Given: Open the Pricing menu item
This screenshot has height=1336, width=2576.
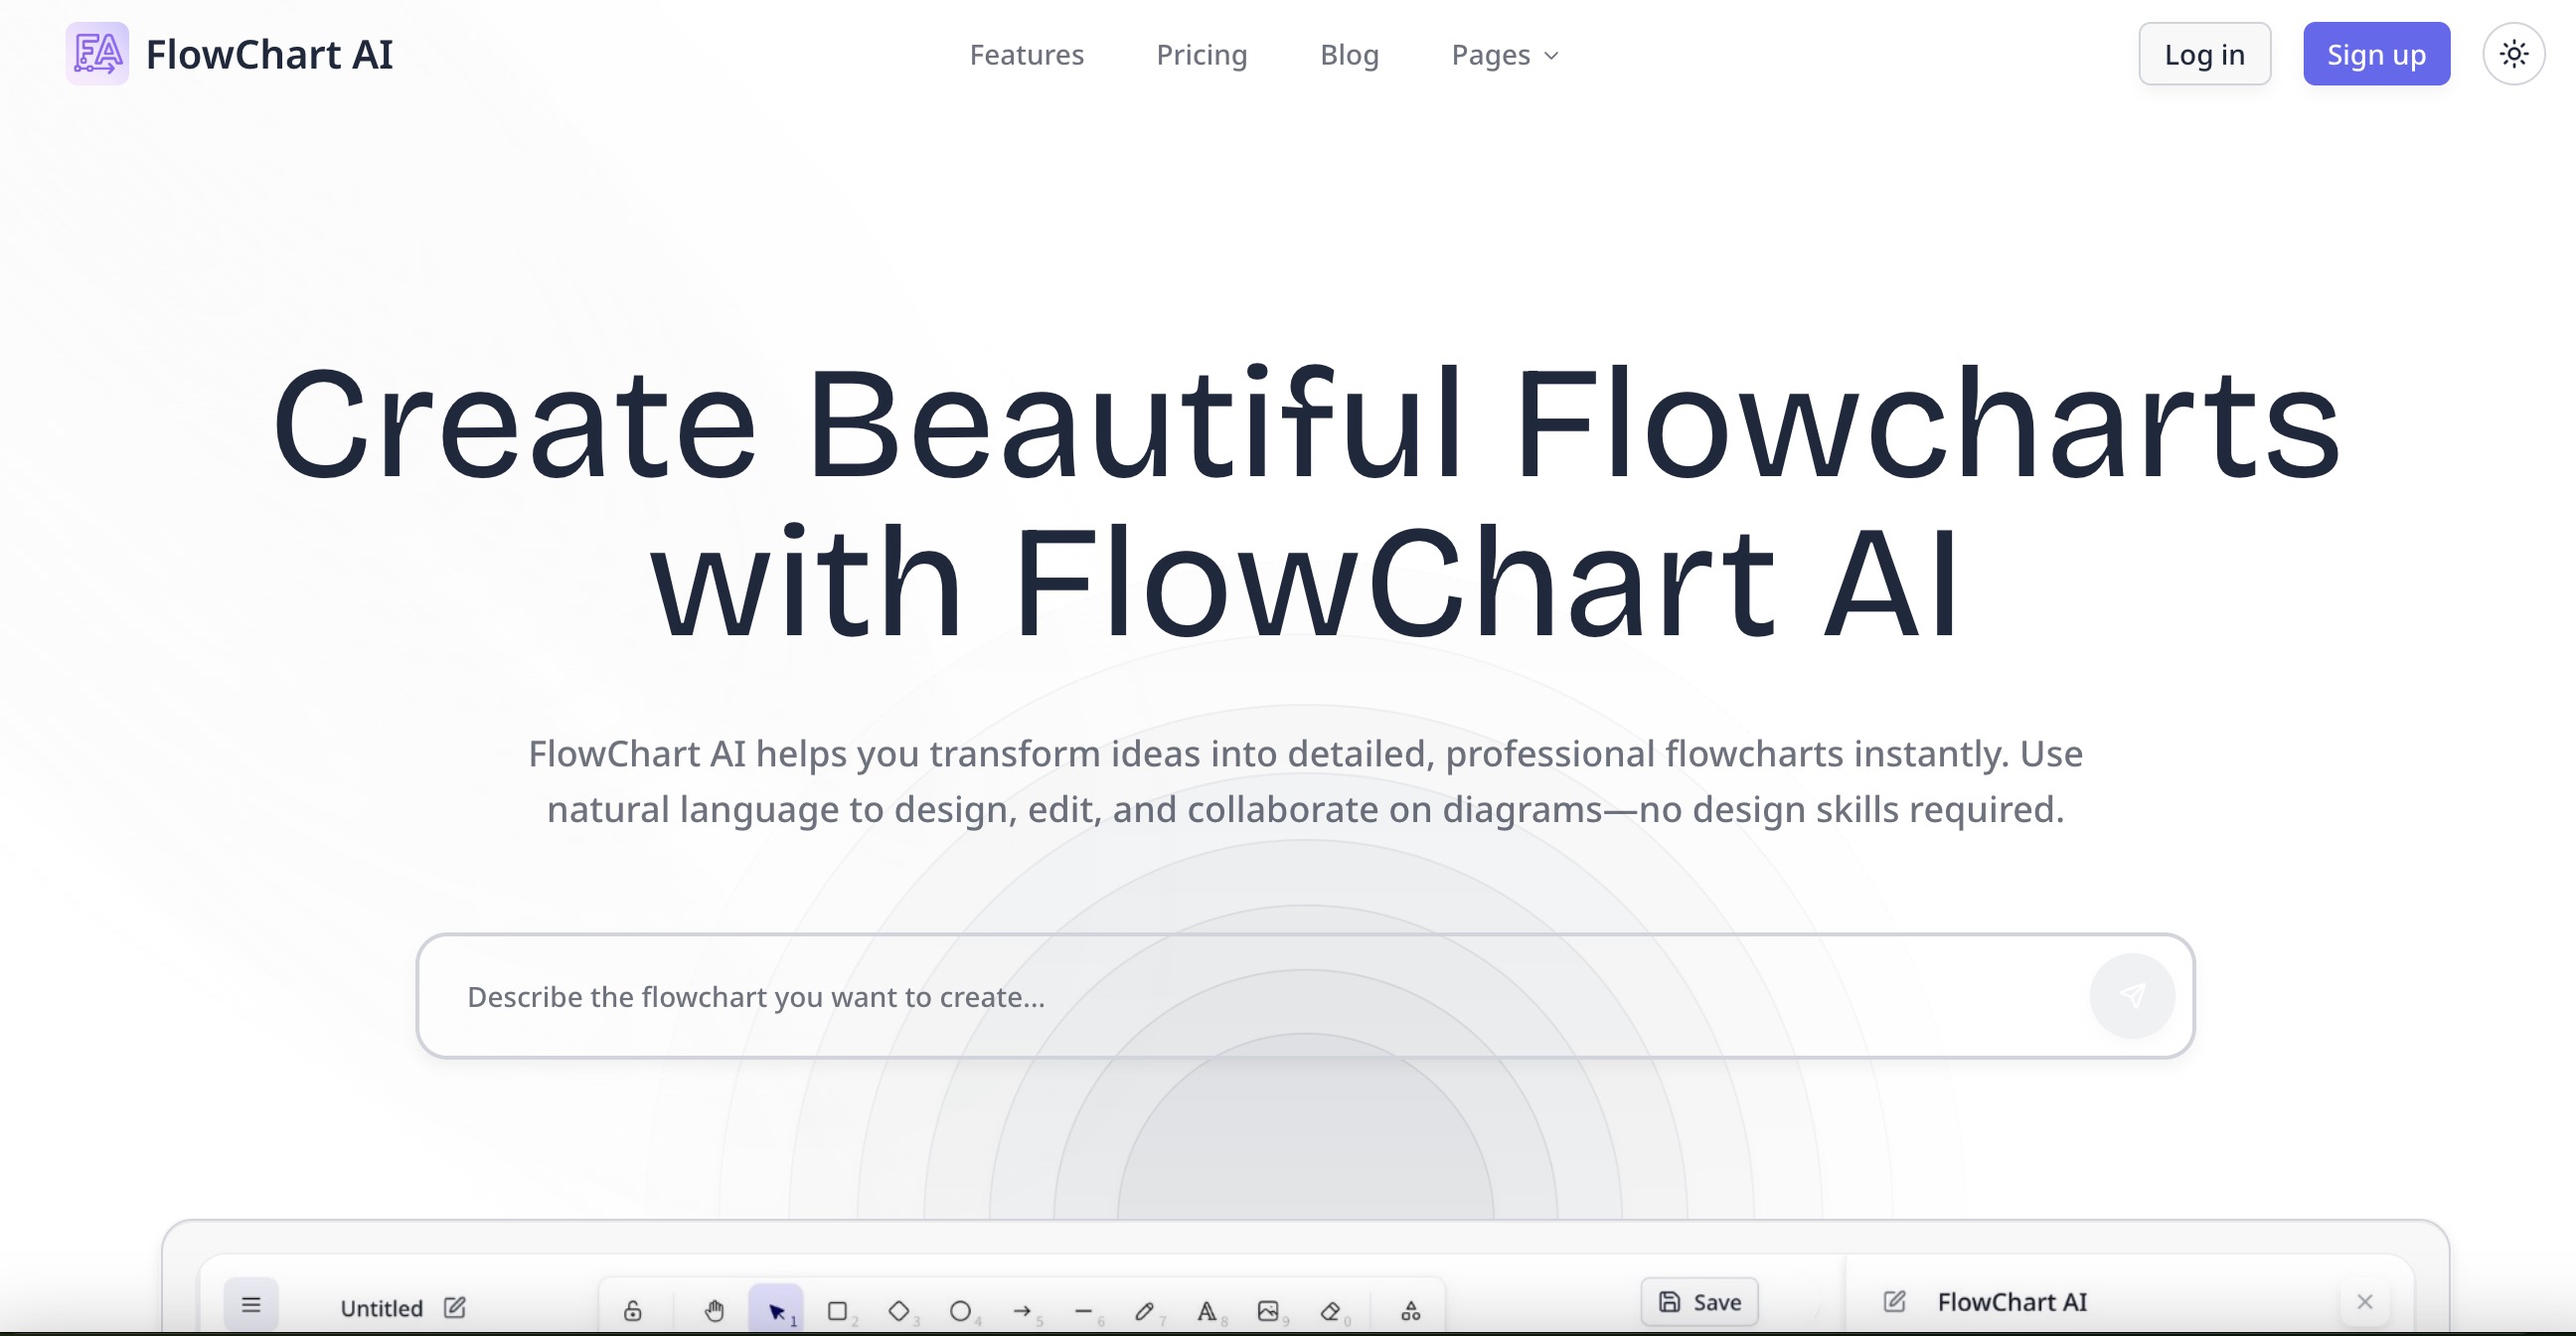Looking at the screenshot, I should click(x=1202, y=55).
